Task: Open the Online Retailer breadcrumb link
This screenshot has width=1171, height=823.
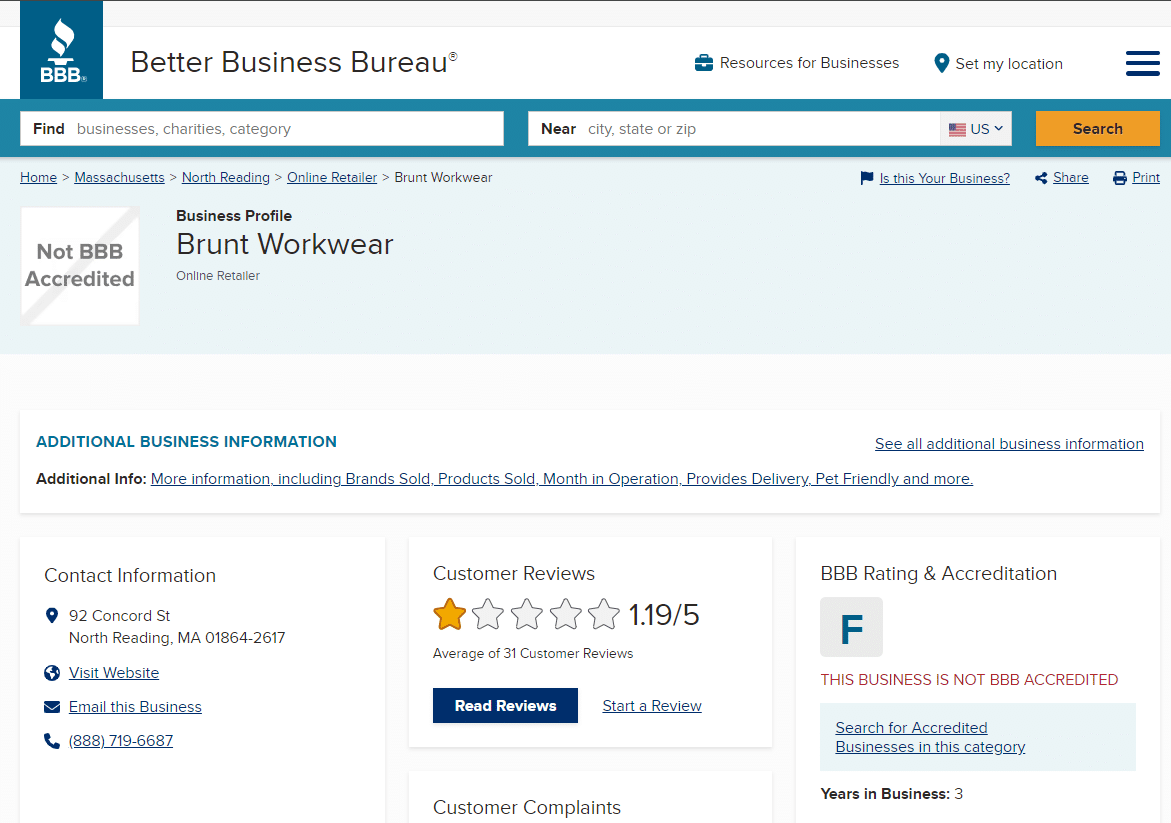Action: pos(332,177)
